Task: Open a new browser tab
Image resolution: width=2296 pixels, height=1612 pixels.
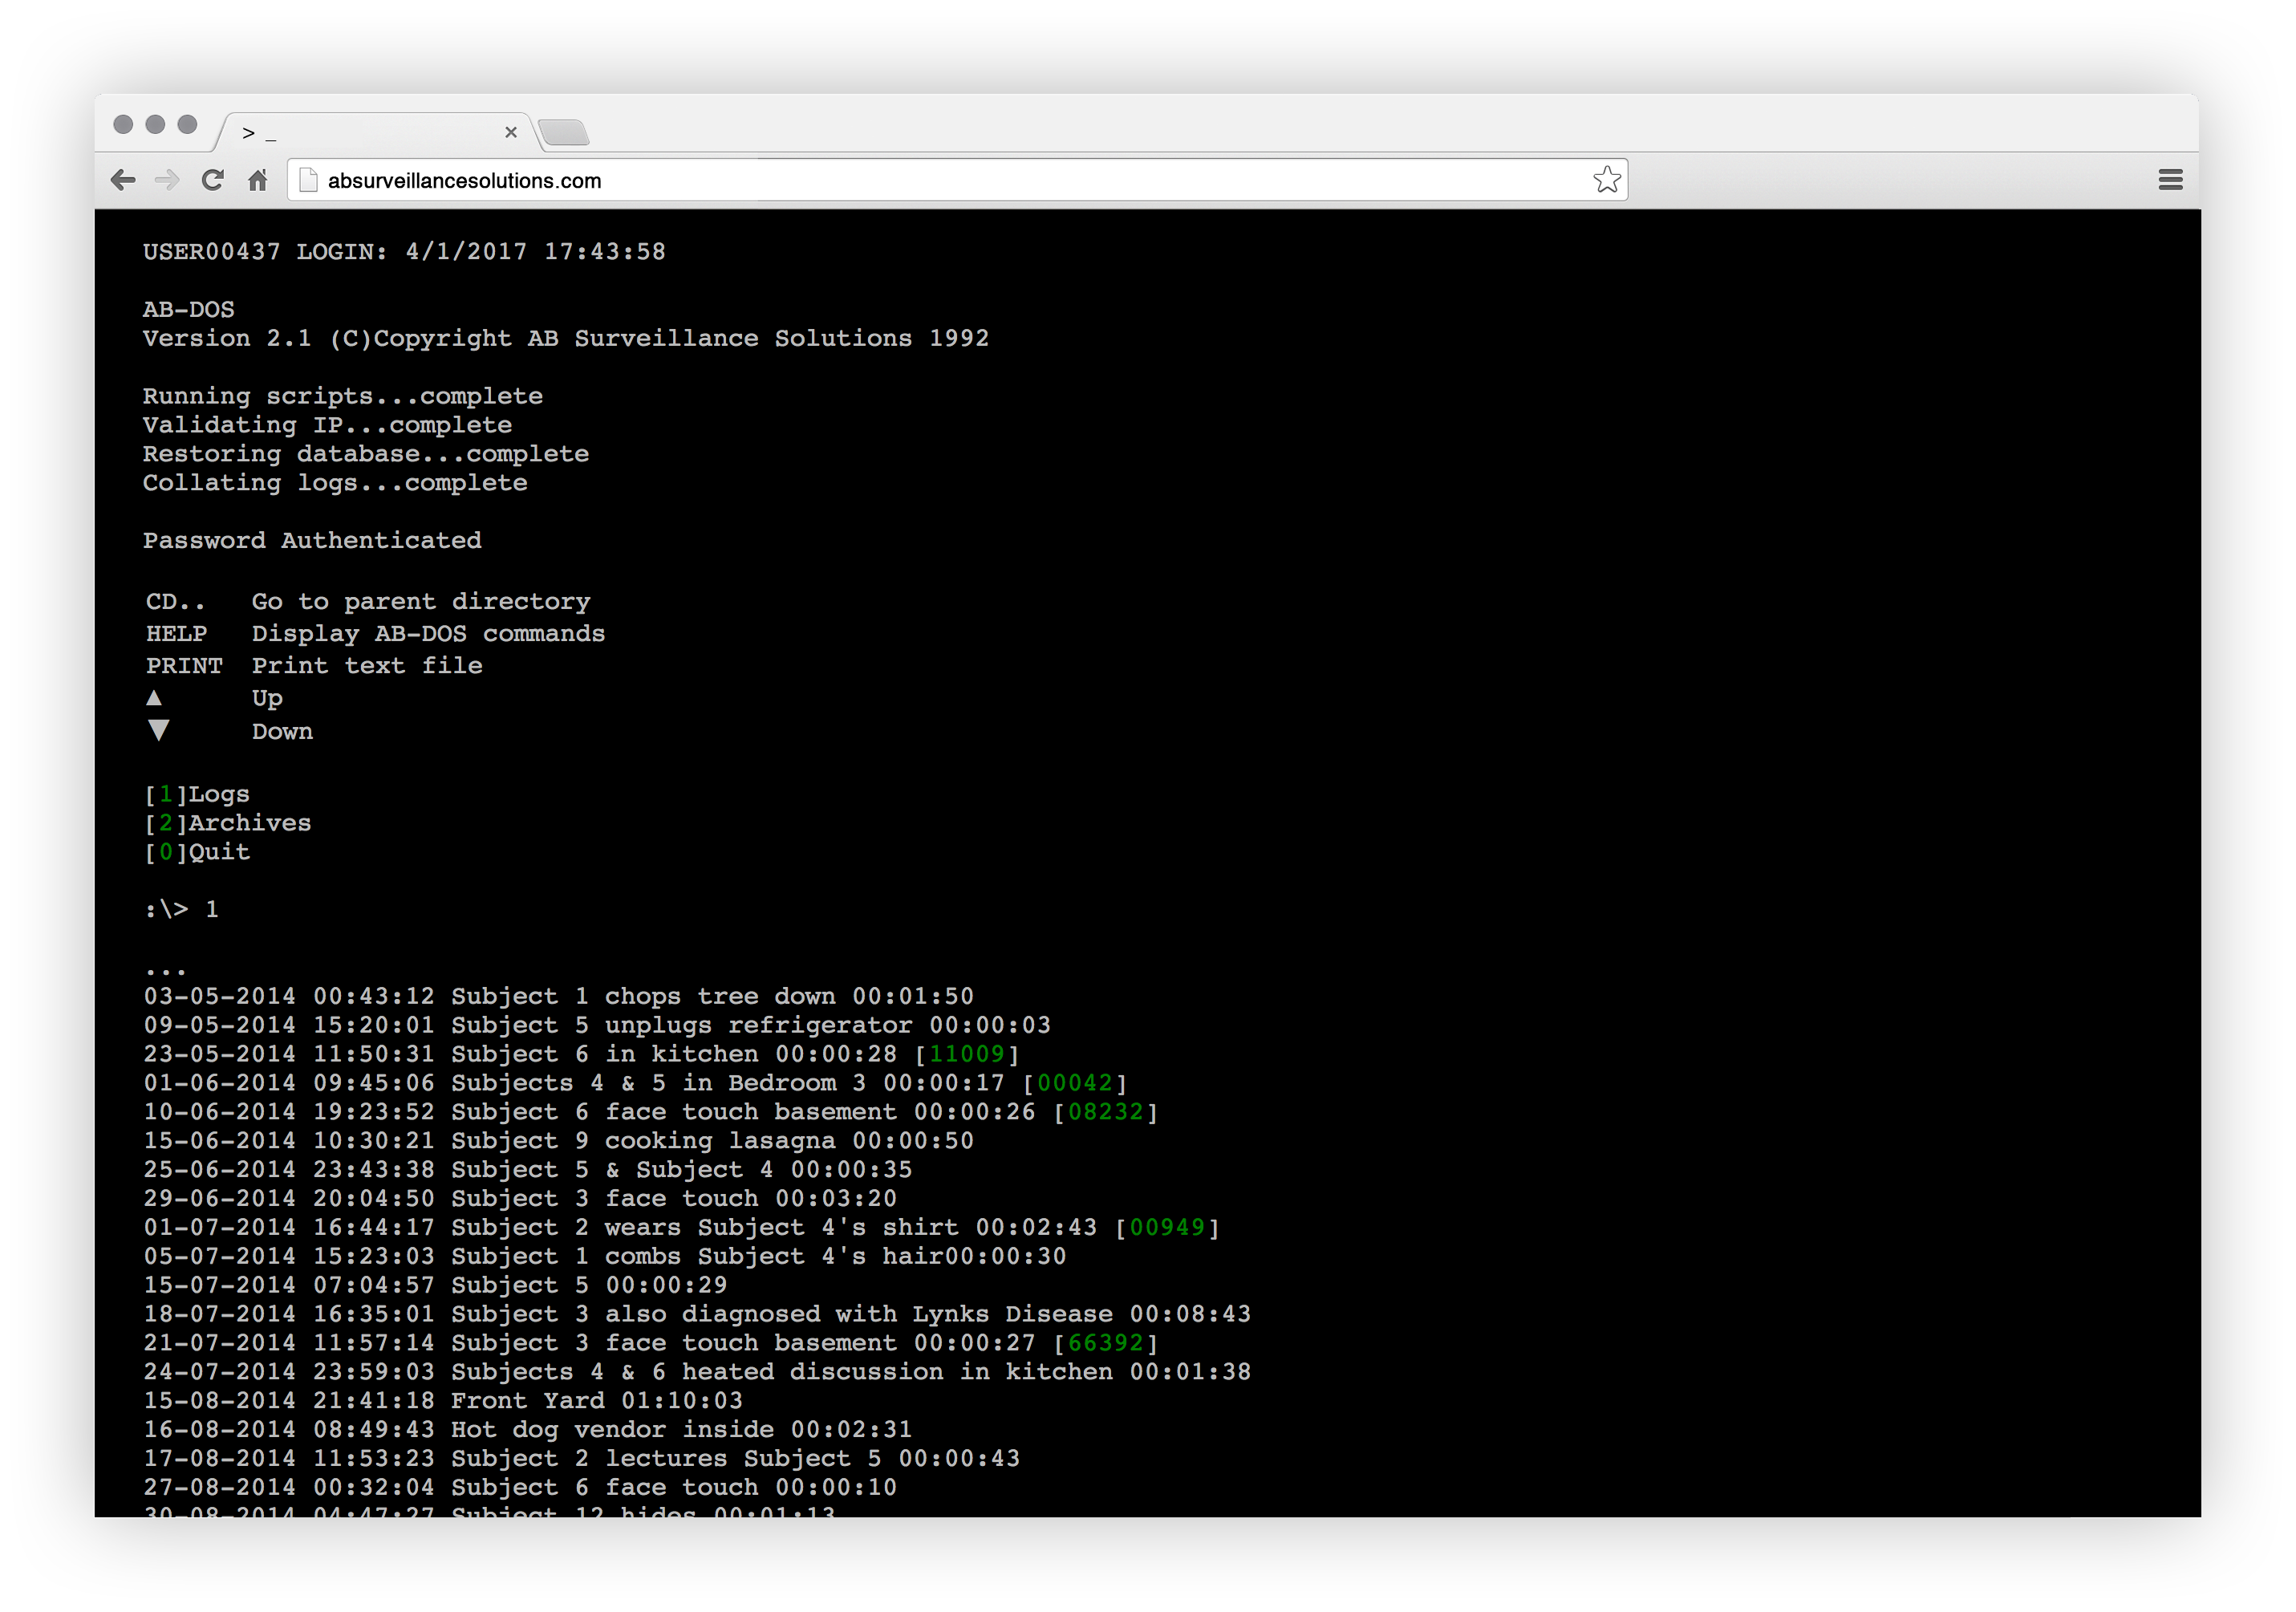Action: pyautogui.click(x=564, y=132)
